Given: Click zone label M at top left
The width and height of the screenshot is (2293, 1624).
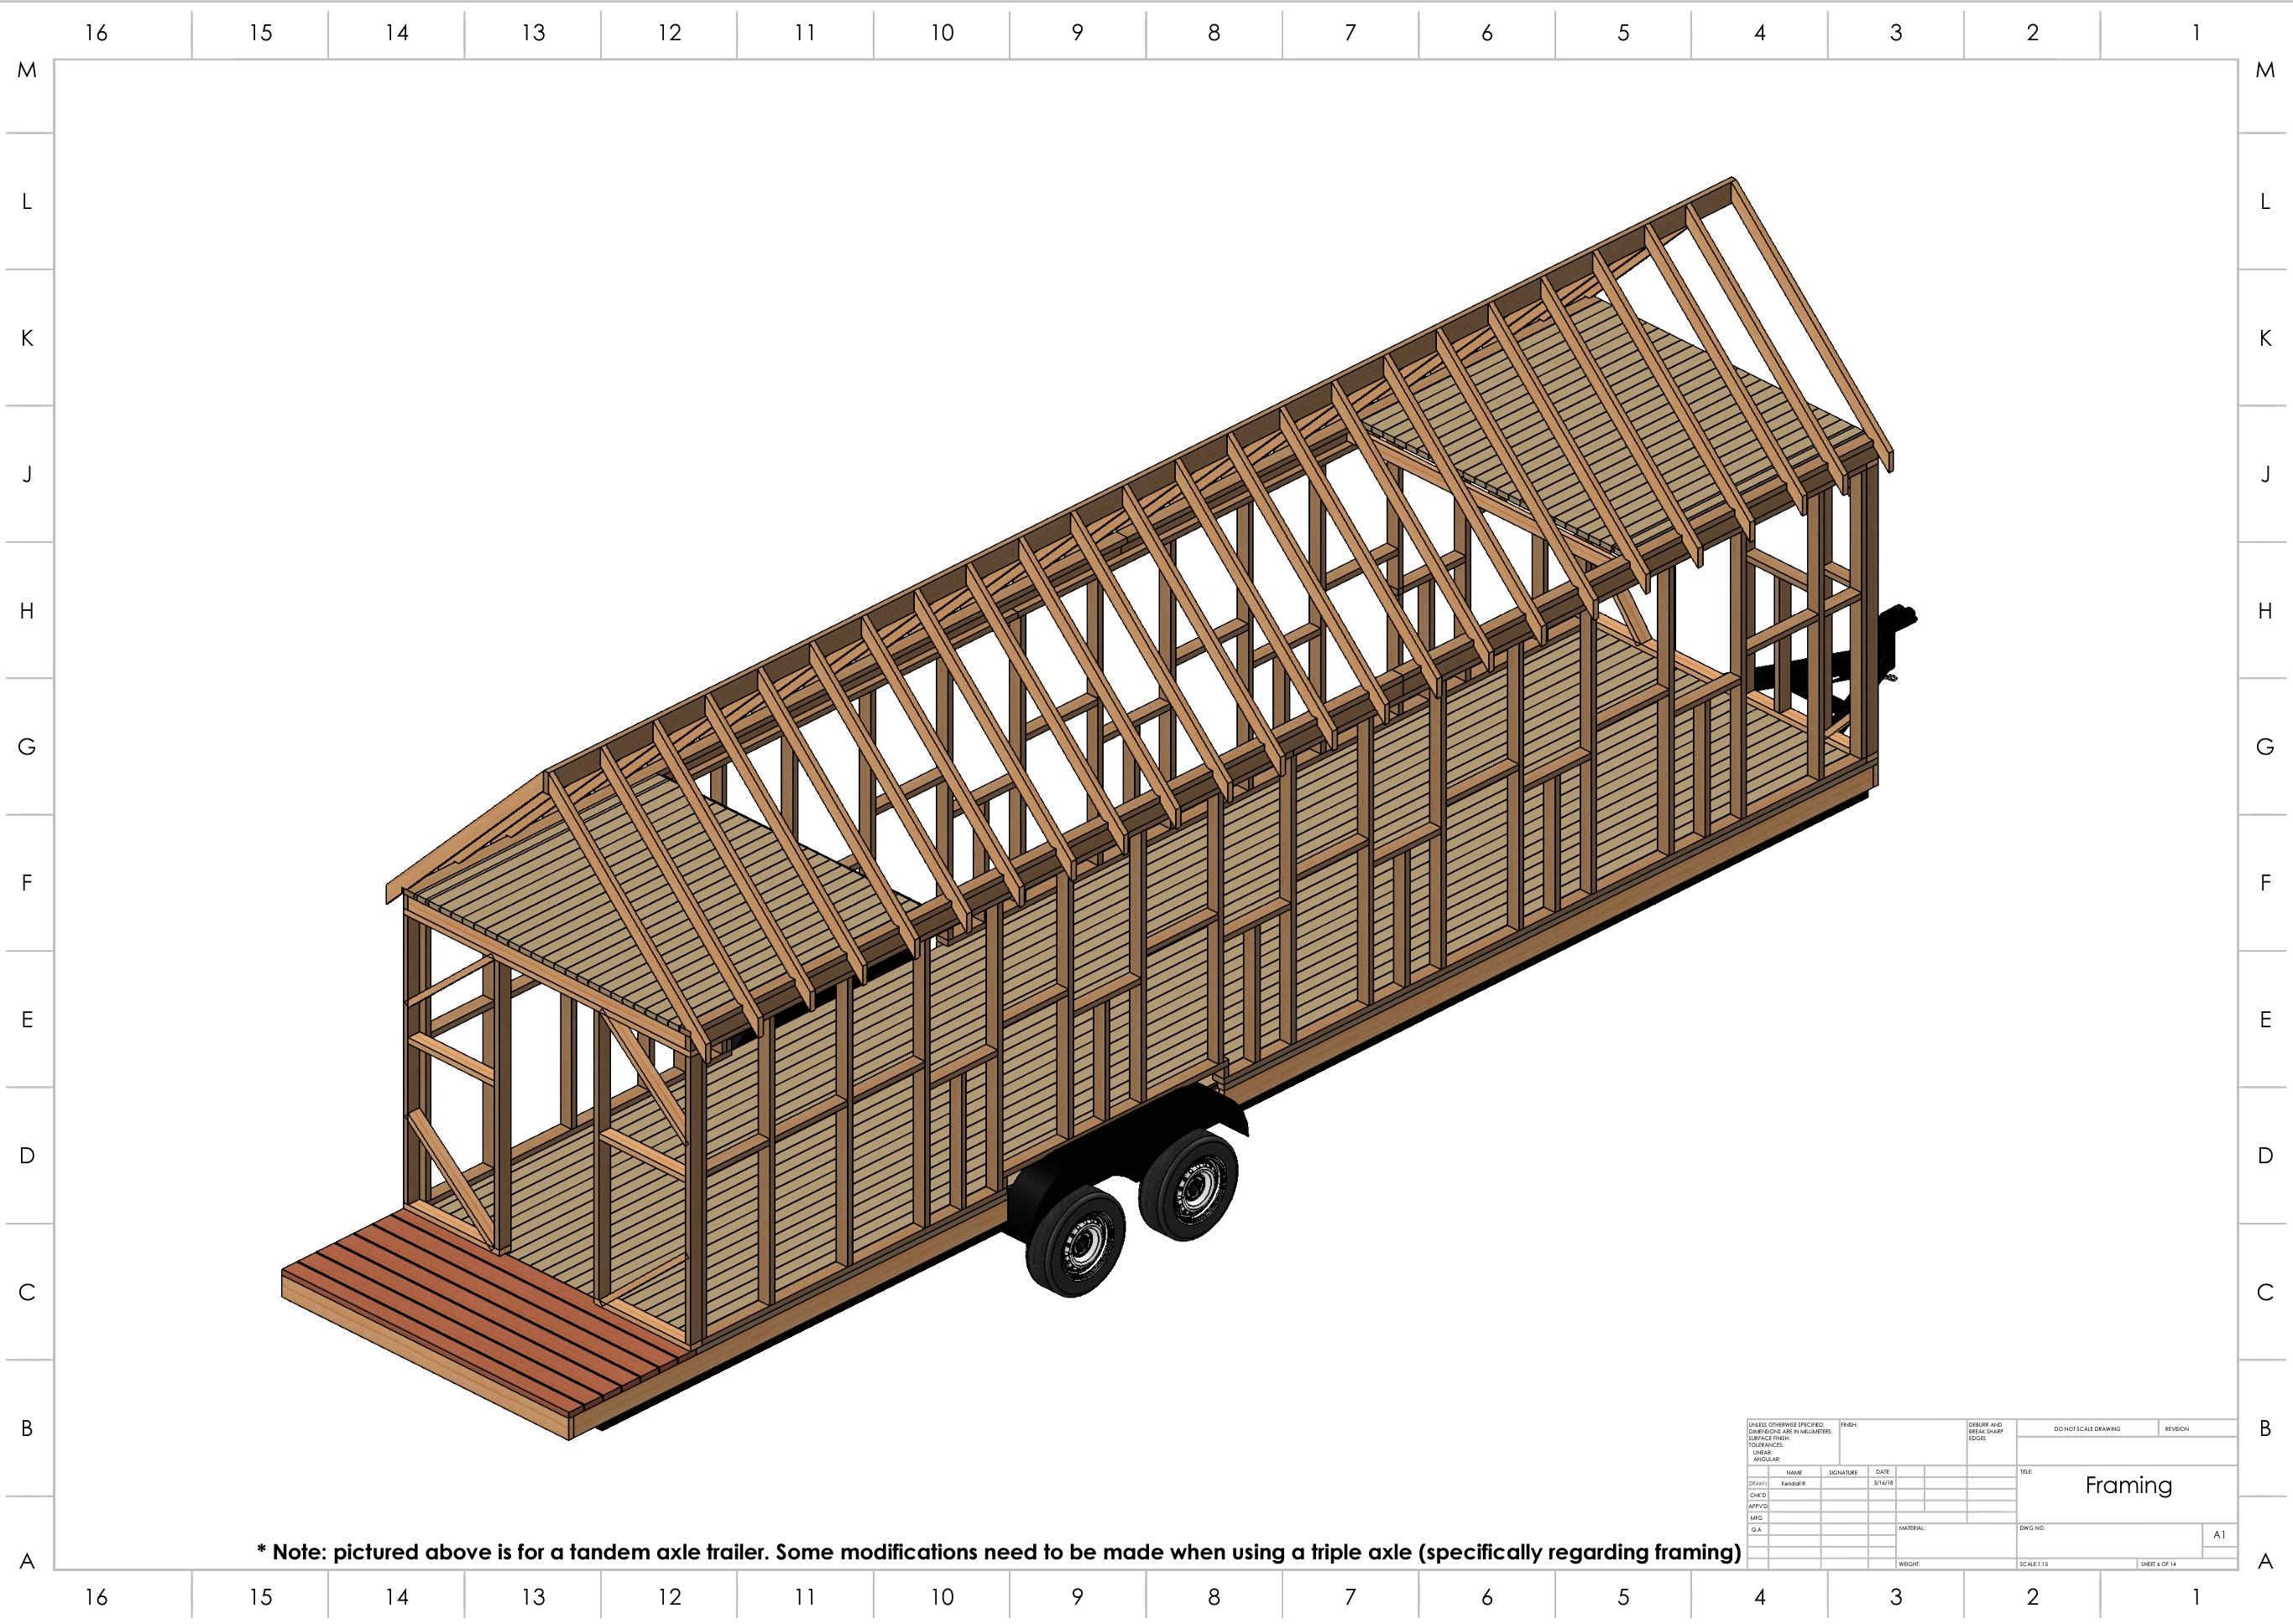Looking at the screenshot, I should (27, 70).
